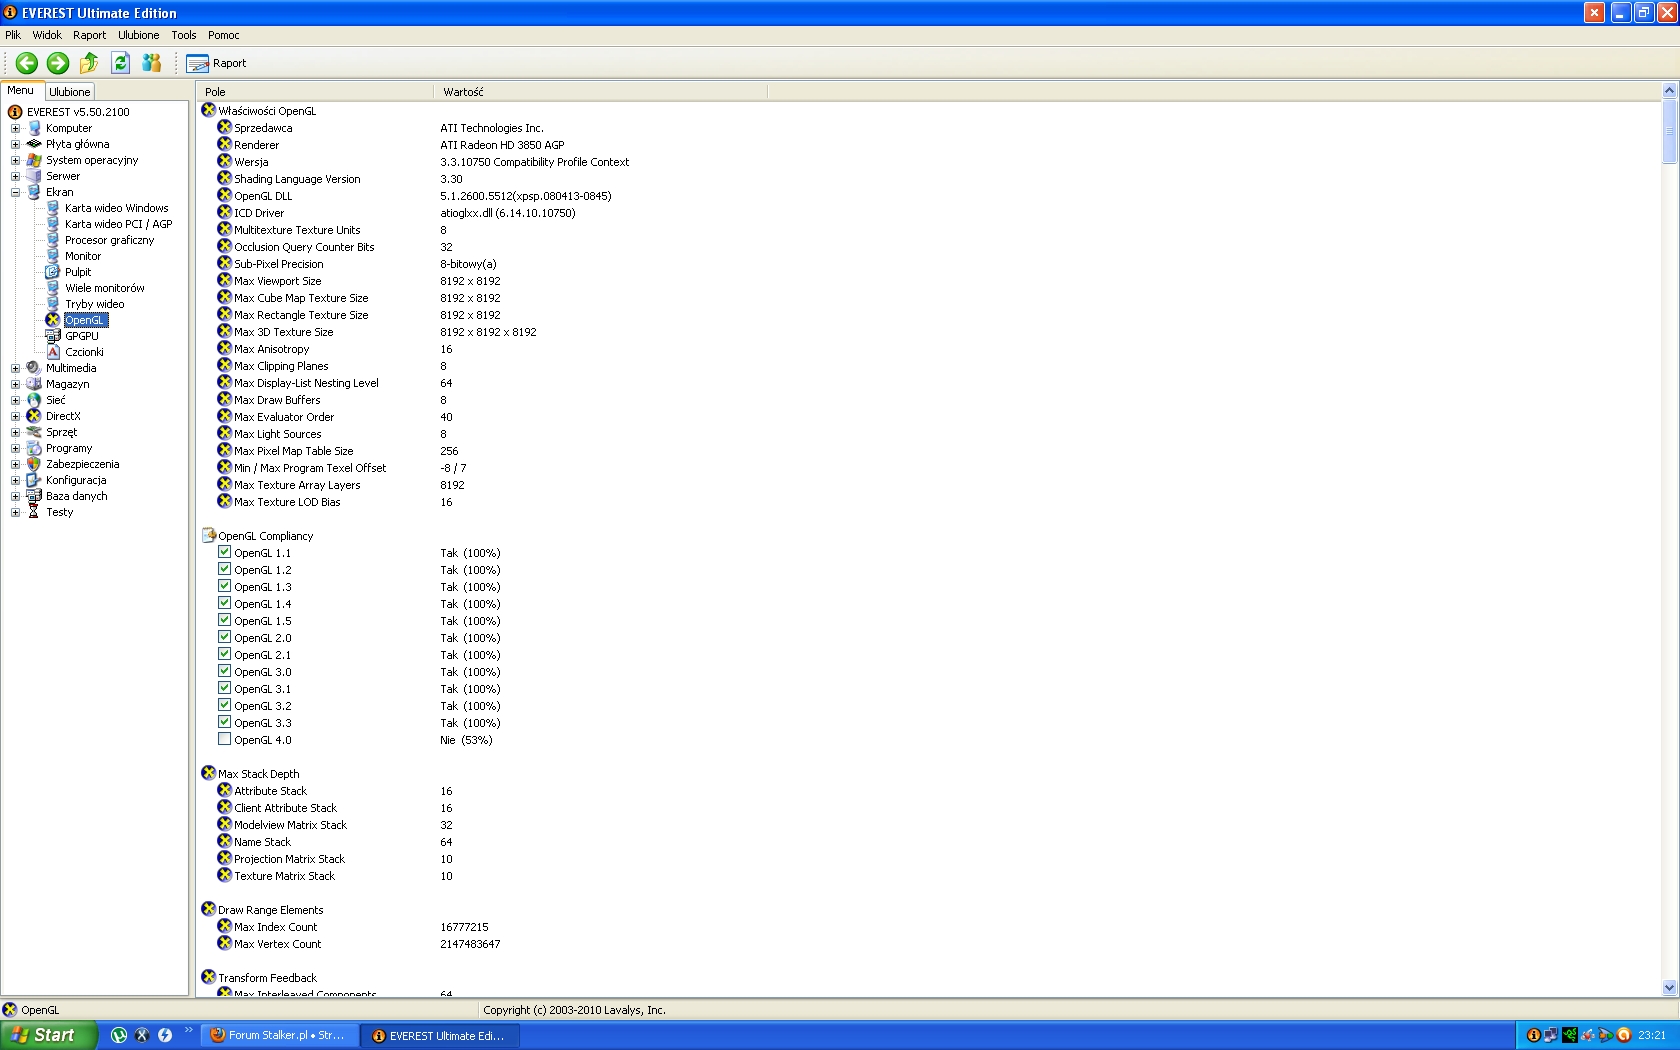
Task: Click the green Forward arrow toolbar icon
Action: pyautogui.click(x=58, y=63)
